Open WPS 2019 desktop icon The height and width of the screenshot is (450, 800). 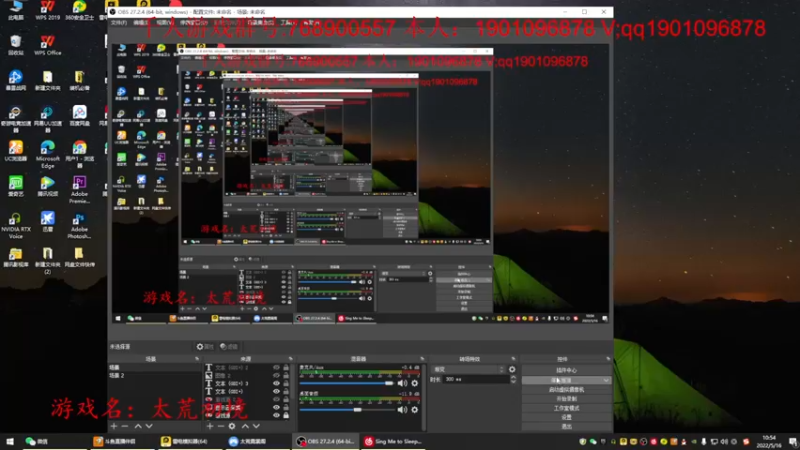47,10
